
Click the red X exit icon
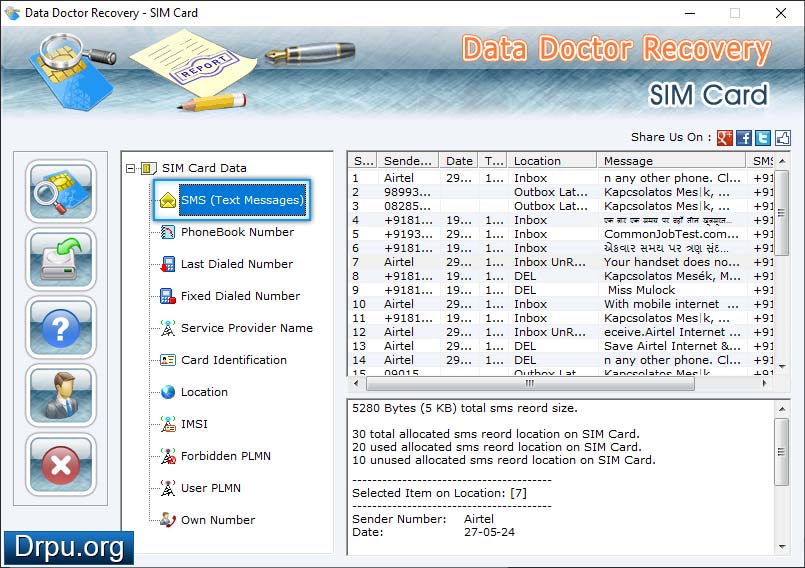click(61, 464)
